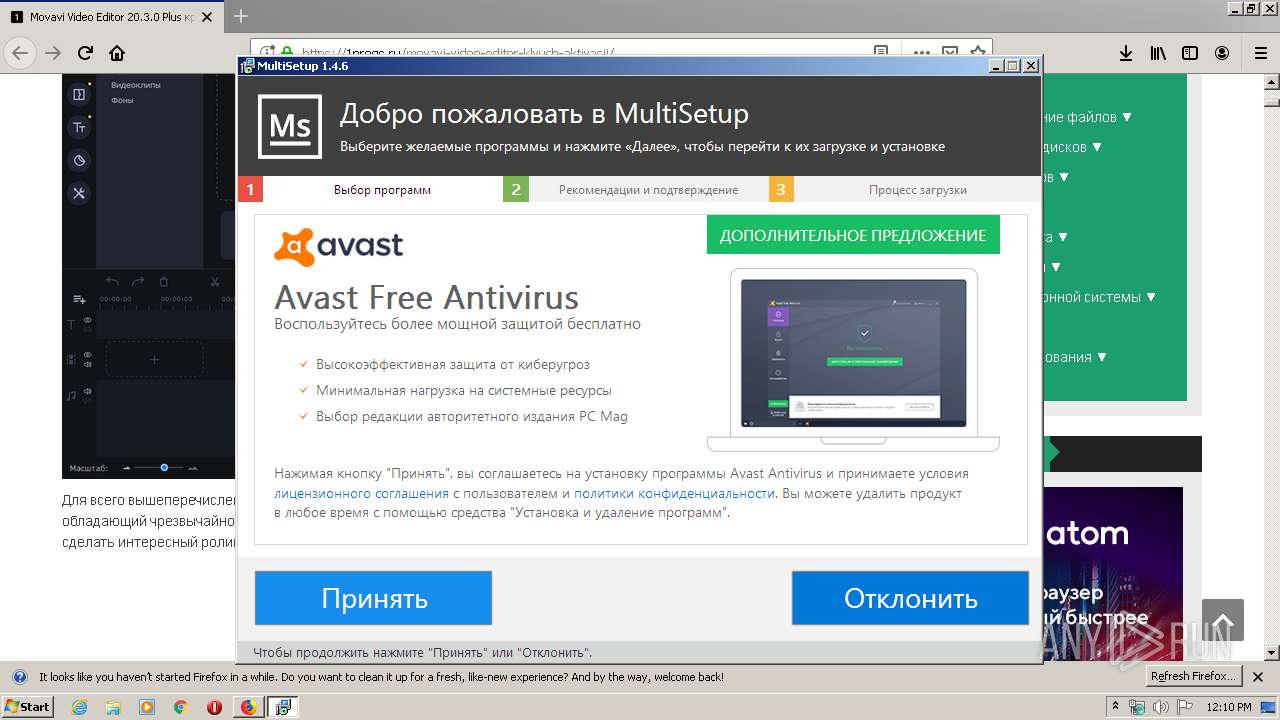Image resolution: width=1280 pixels, height=720 pixels.
Task: Open network icon in system tray
Action: tap(1138, 707)
